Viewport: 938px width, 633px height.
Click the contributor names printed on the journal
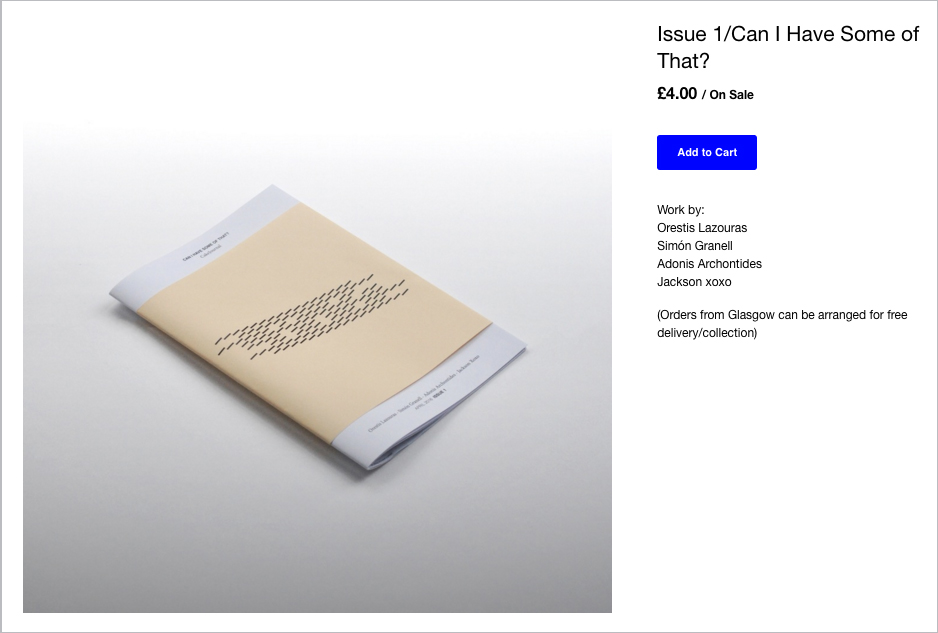pyautogui.click(x=424, y=393)
